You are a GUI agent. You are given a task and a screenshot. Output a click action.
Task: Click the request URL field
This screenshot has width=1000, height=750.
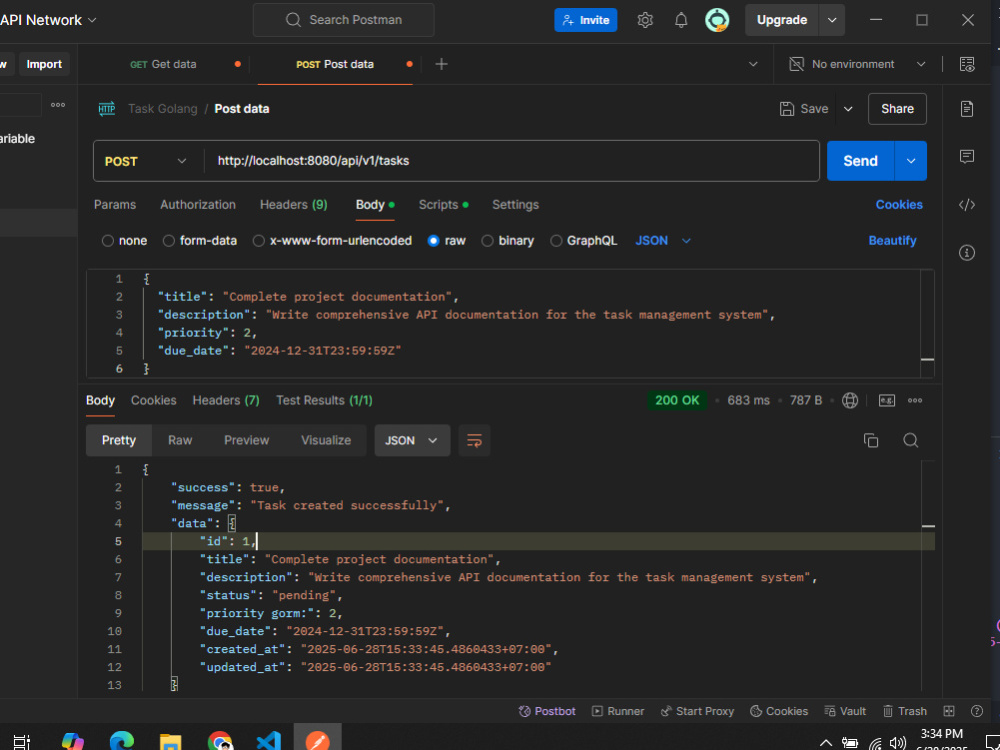[x=511, y=161]
